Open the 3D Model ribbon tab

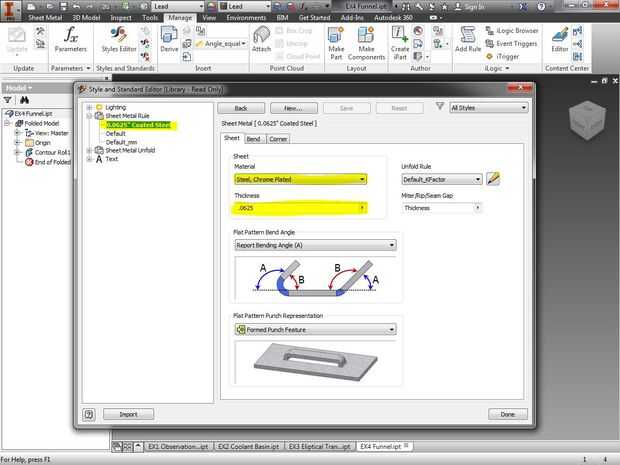coord(86,17)
